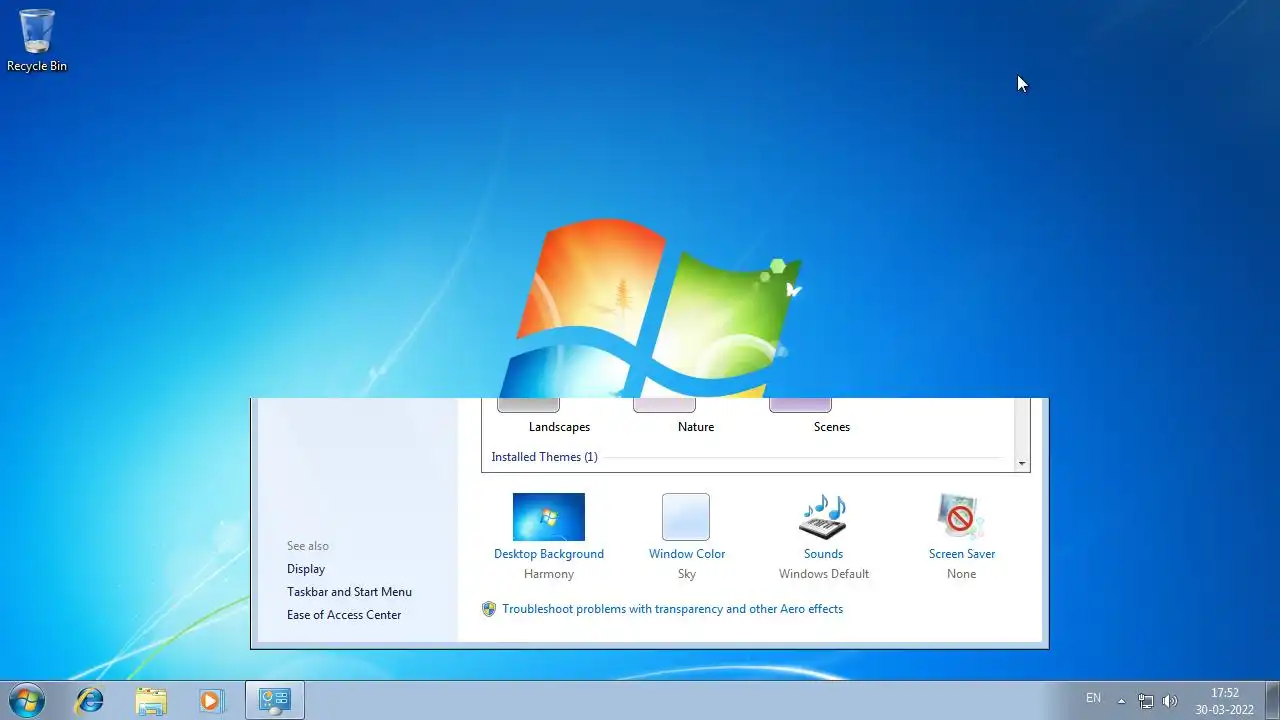The height and width of the screenshot is (720, 1280).
Task: Open the Sounds icon
Action: pos(823,517)
